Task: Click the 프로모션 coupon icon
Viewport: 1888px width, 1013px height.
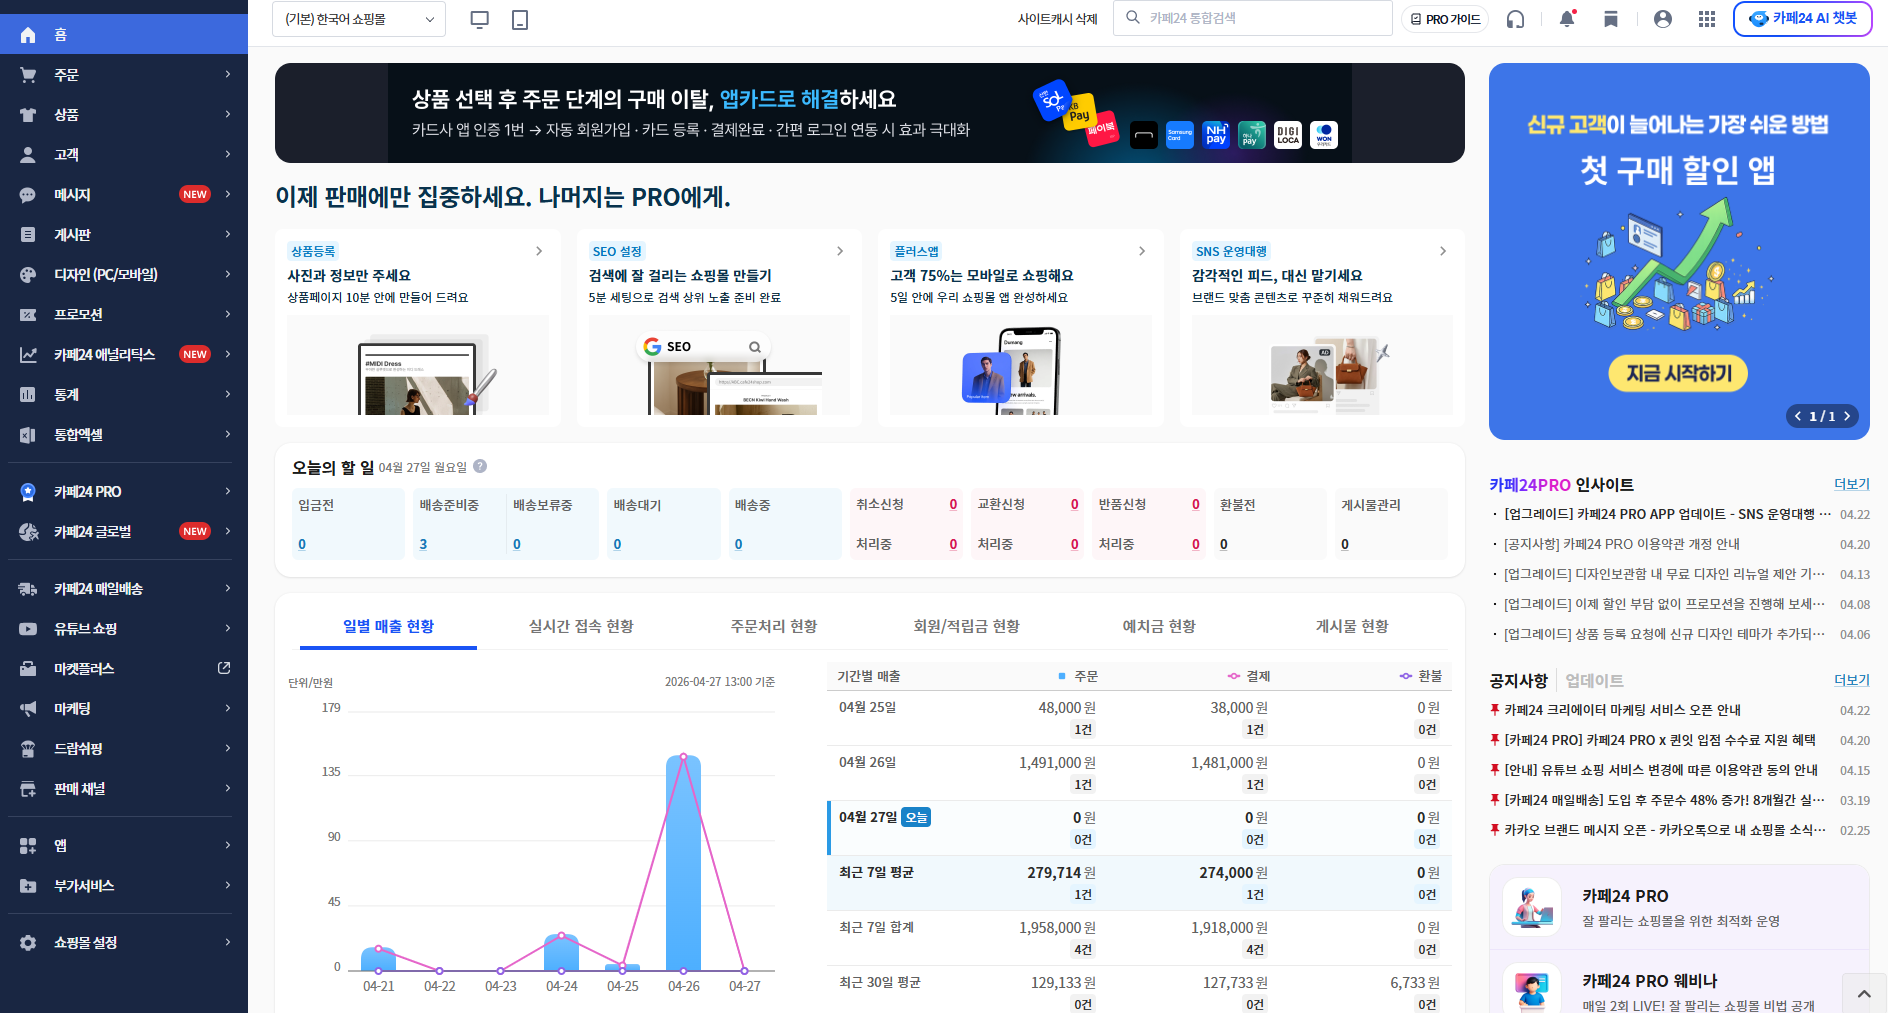Action: pos(28,315)
